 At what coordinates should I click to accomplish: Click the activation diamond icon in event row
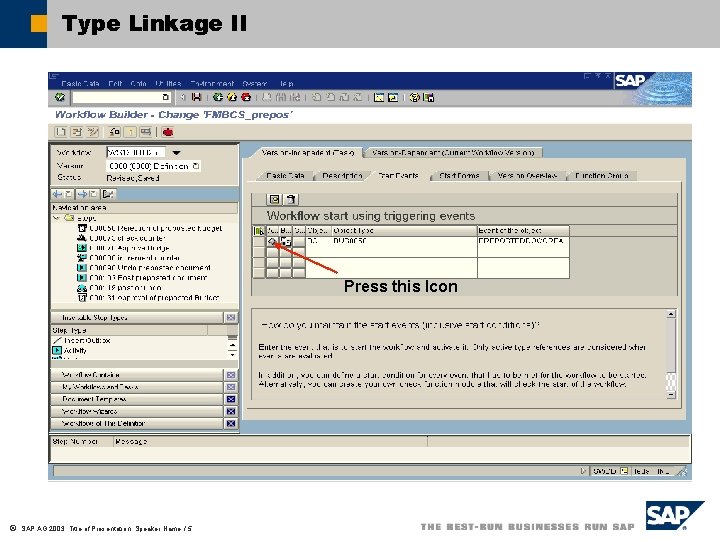(x=272, y=241)
